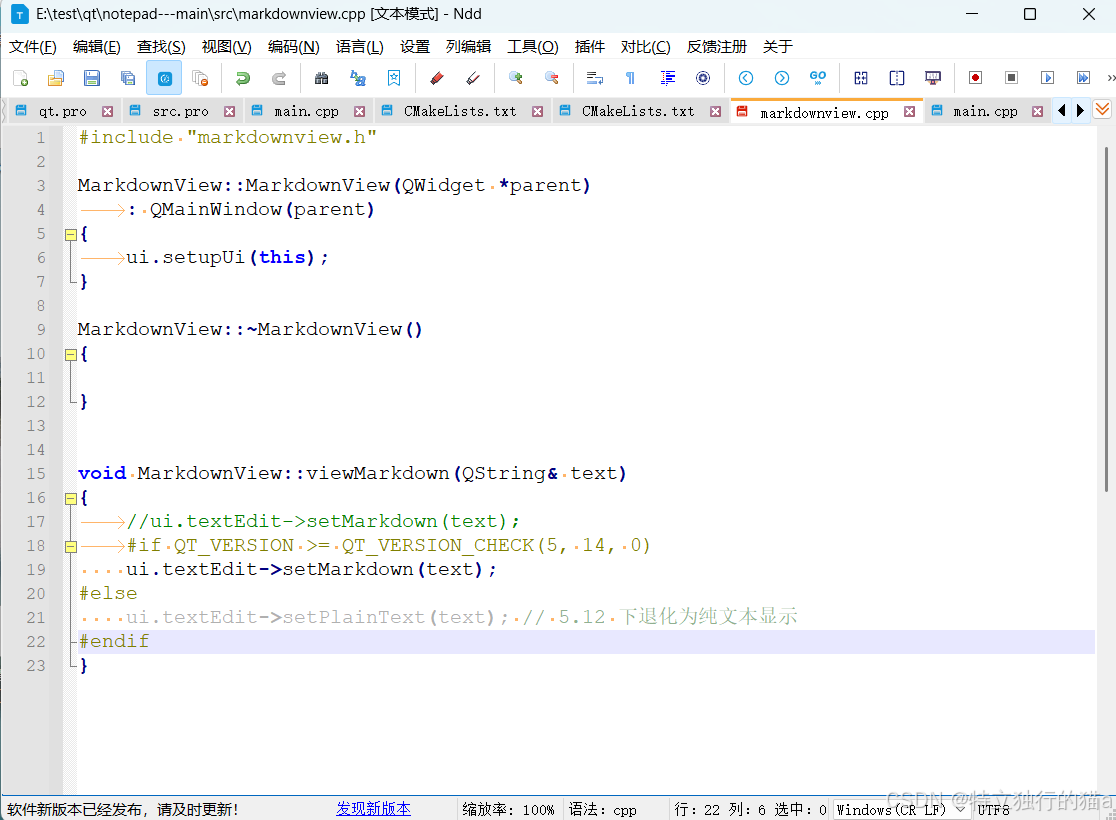
Task: Toggle the highlighted blue toolbar button
Action: (x=164, y=78)
